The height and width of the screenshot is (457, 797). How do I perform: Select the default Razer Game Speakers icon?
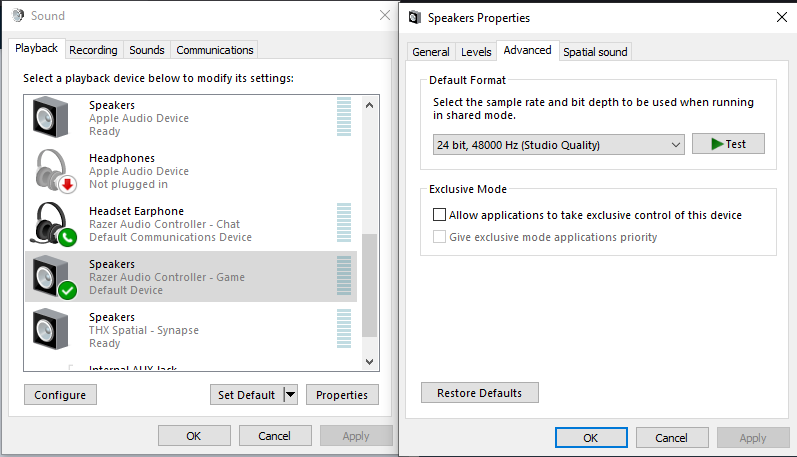coord(55,277)
